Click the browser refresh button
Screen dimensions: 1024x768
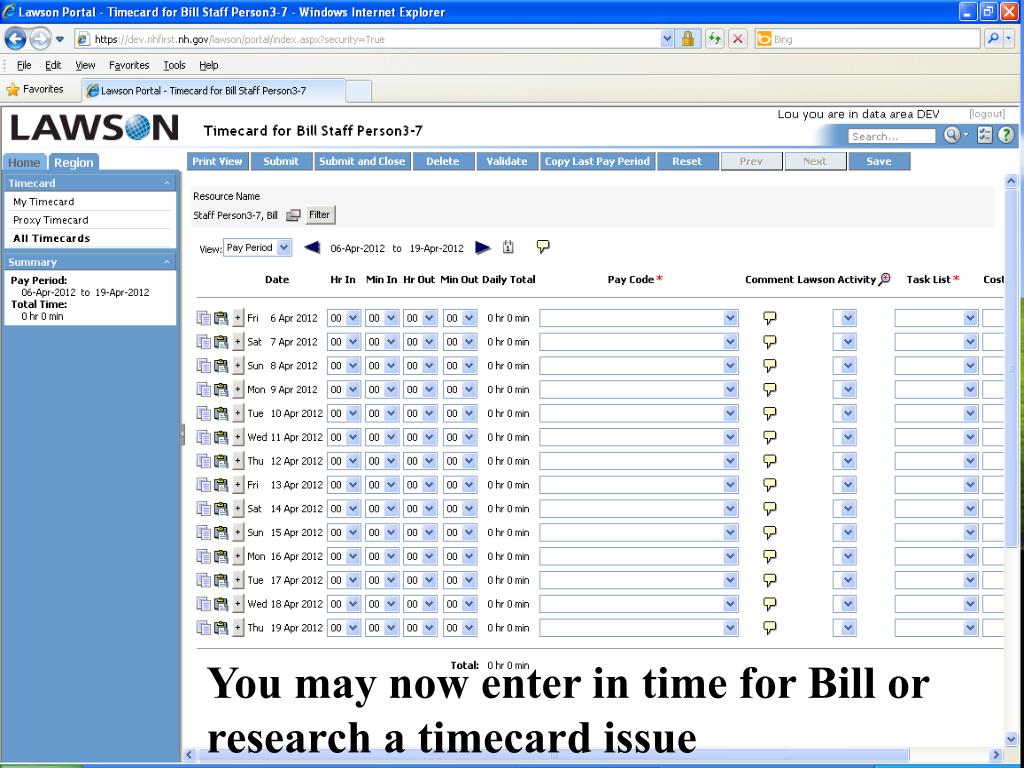(x=714, y=39)
